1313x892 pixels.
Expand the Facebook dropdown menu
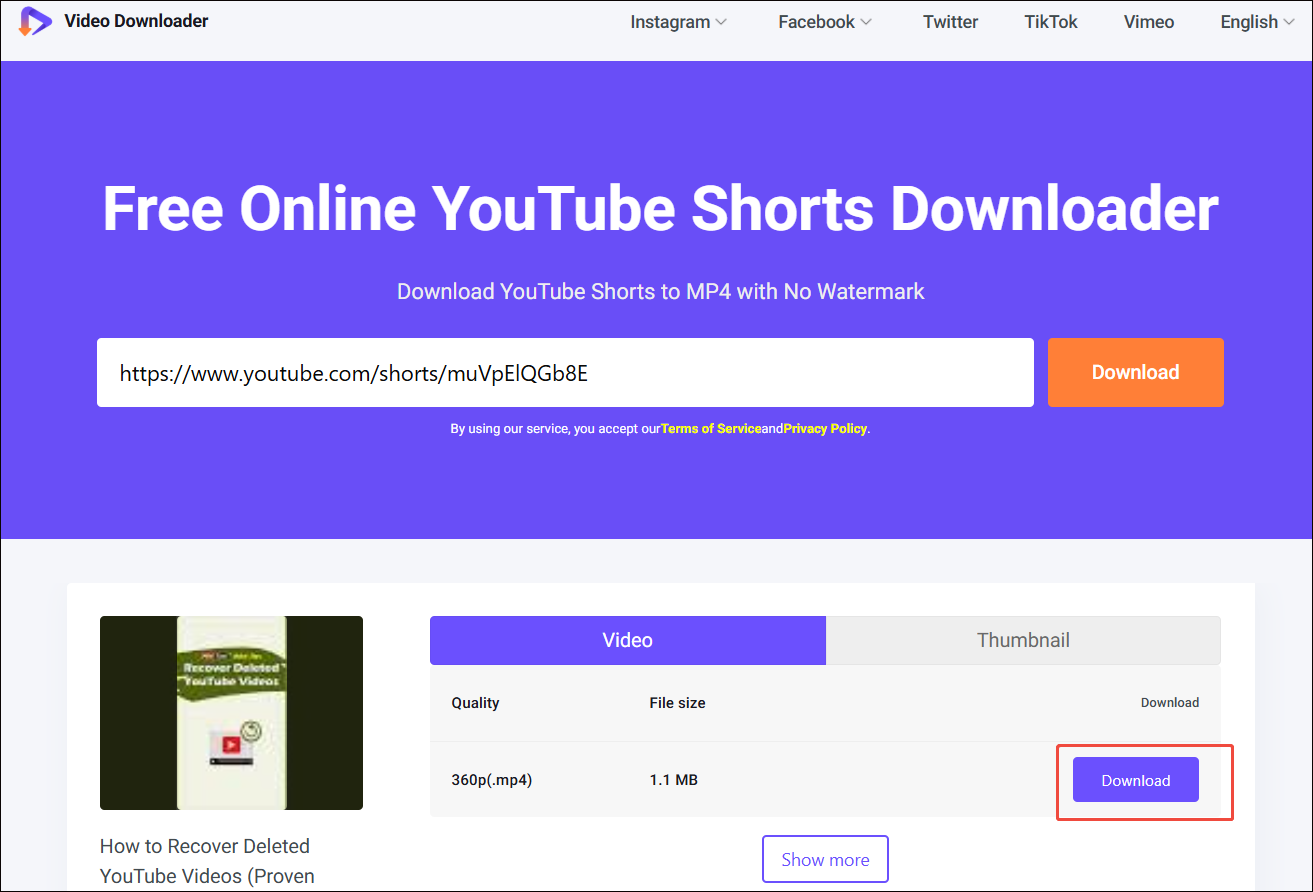pos(825,22)
